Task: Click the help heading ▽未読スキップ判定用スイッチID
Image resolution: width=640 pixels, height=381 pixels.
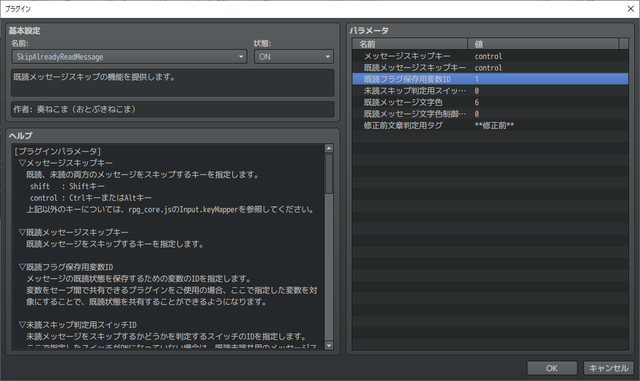Action: pyautogui.click(x=78, y=325)
